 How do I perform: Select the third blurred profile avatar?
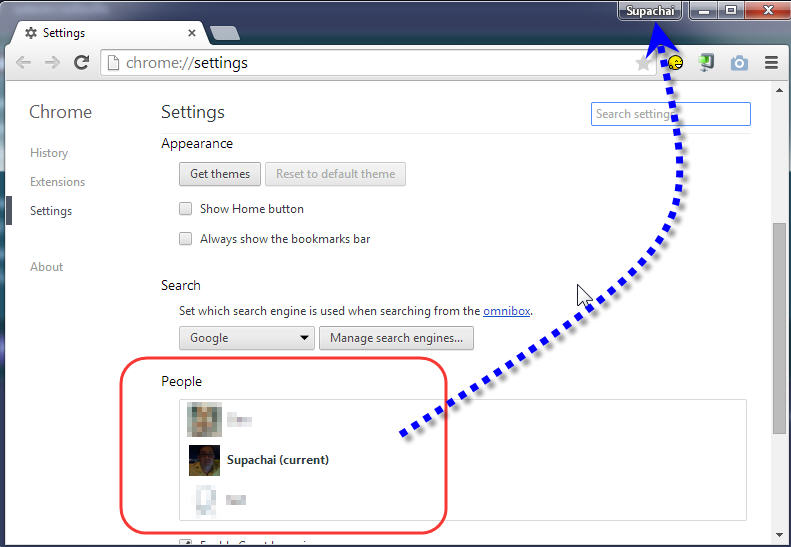[206, 500]
